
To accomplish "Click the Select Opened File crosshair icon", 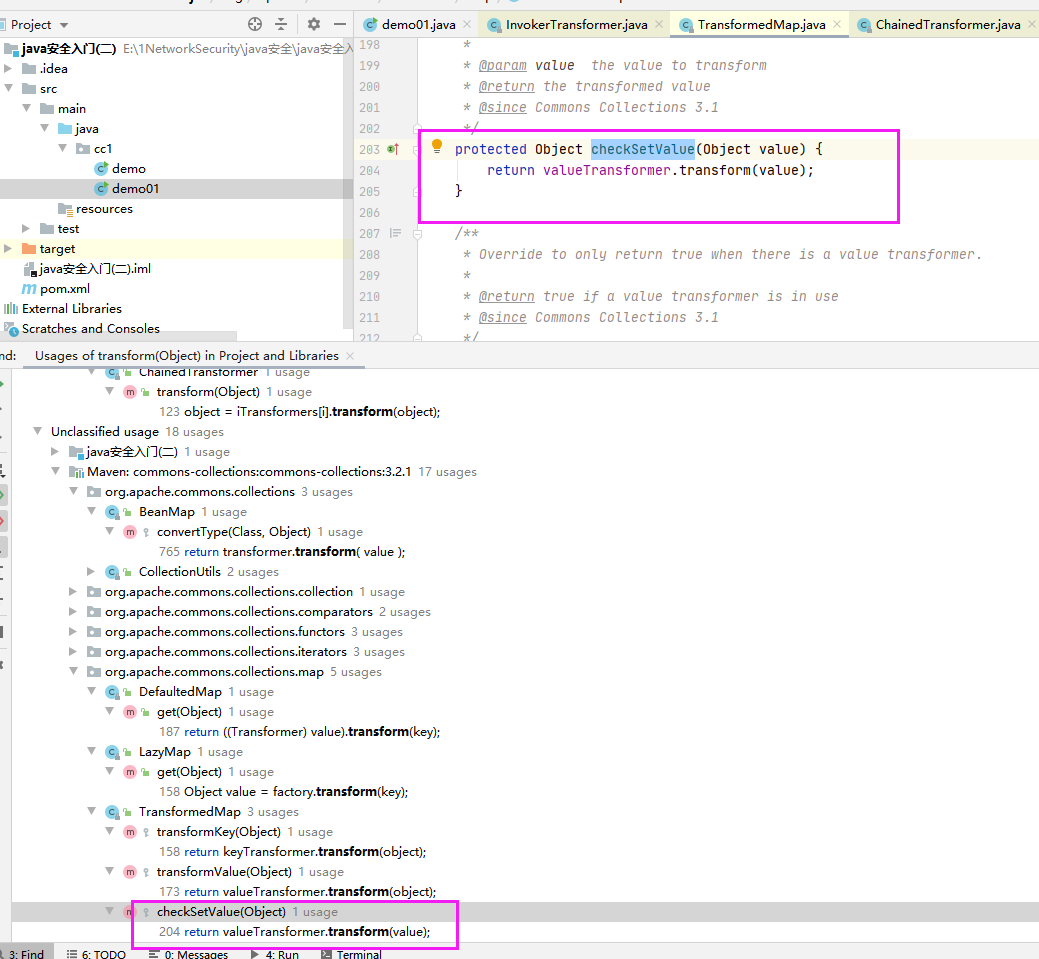I will tap(254, 24).
